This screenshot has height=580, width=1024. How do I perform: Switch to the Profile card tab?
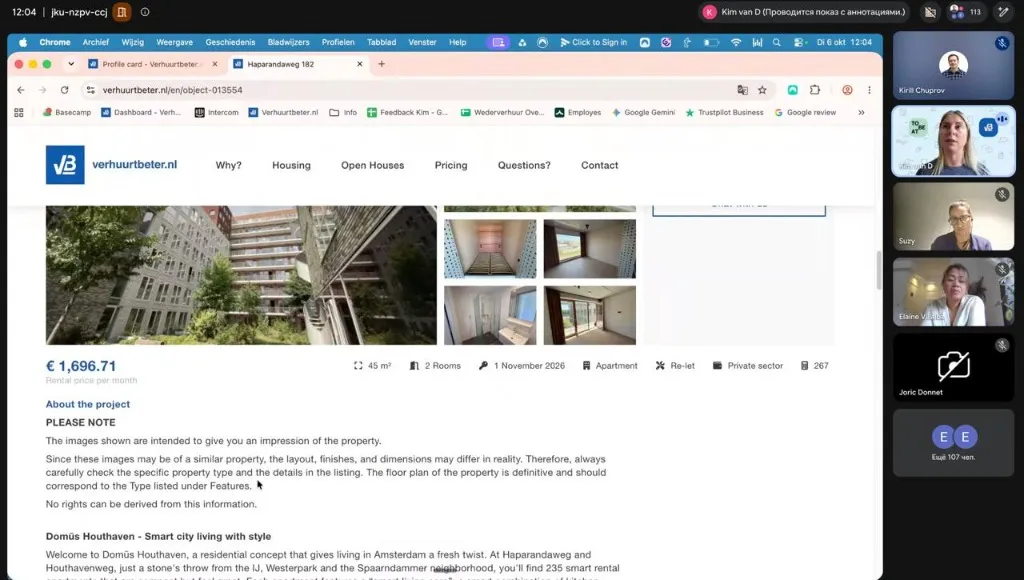tap(150, 64)
